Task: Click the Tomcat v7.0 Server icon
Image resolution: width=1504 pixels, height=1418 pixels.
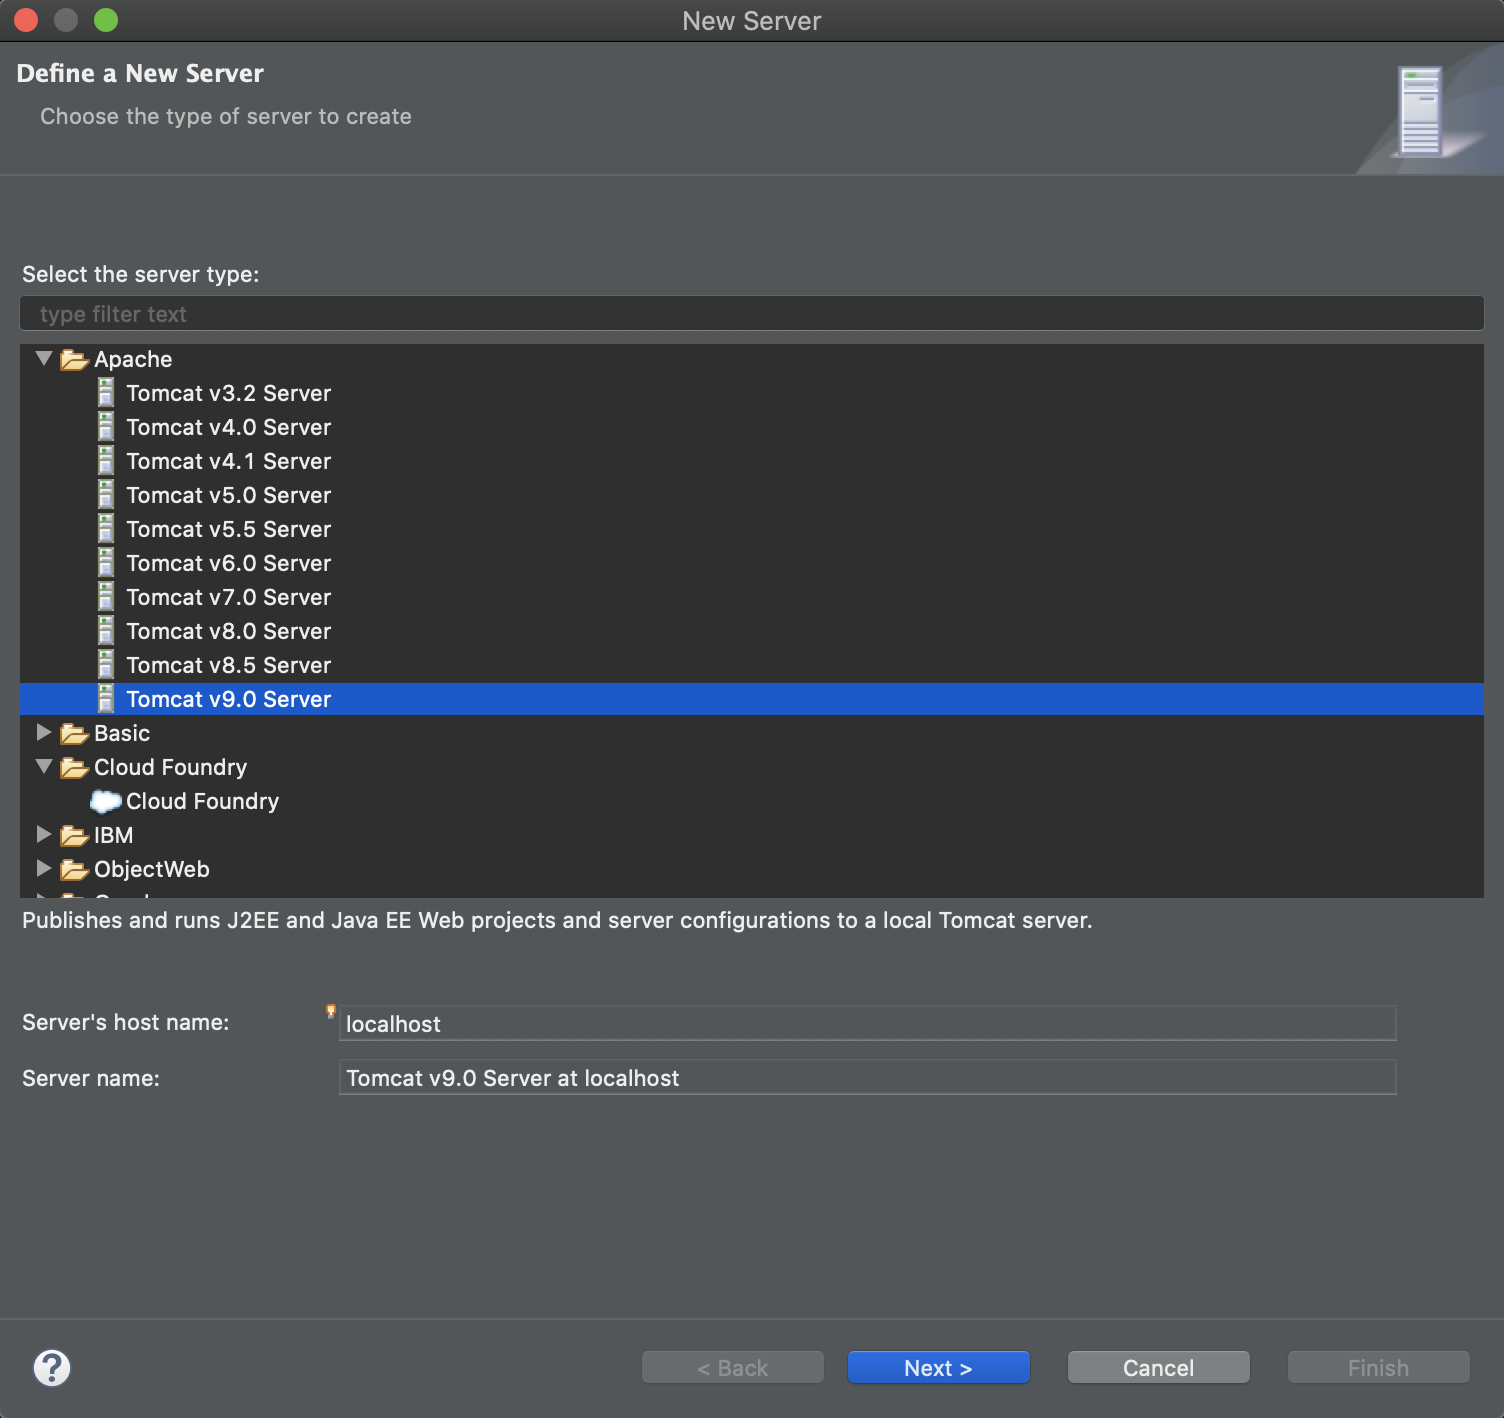Action: click(x=106, y=597)
